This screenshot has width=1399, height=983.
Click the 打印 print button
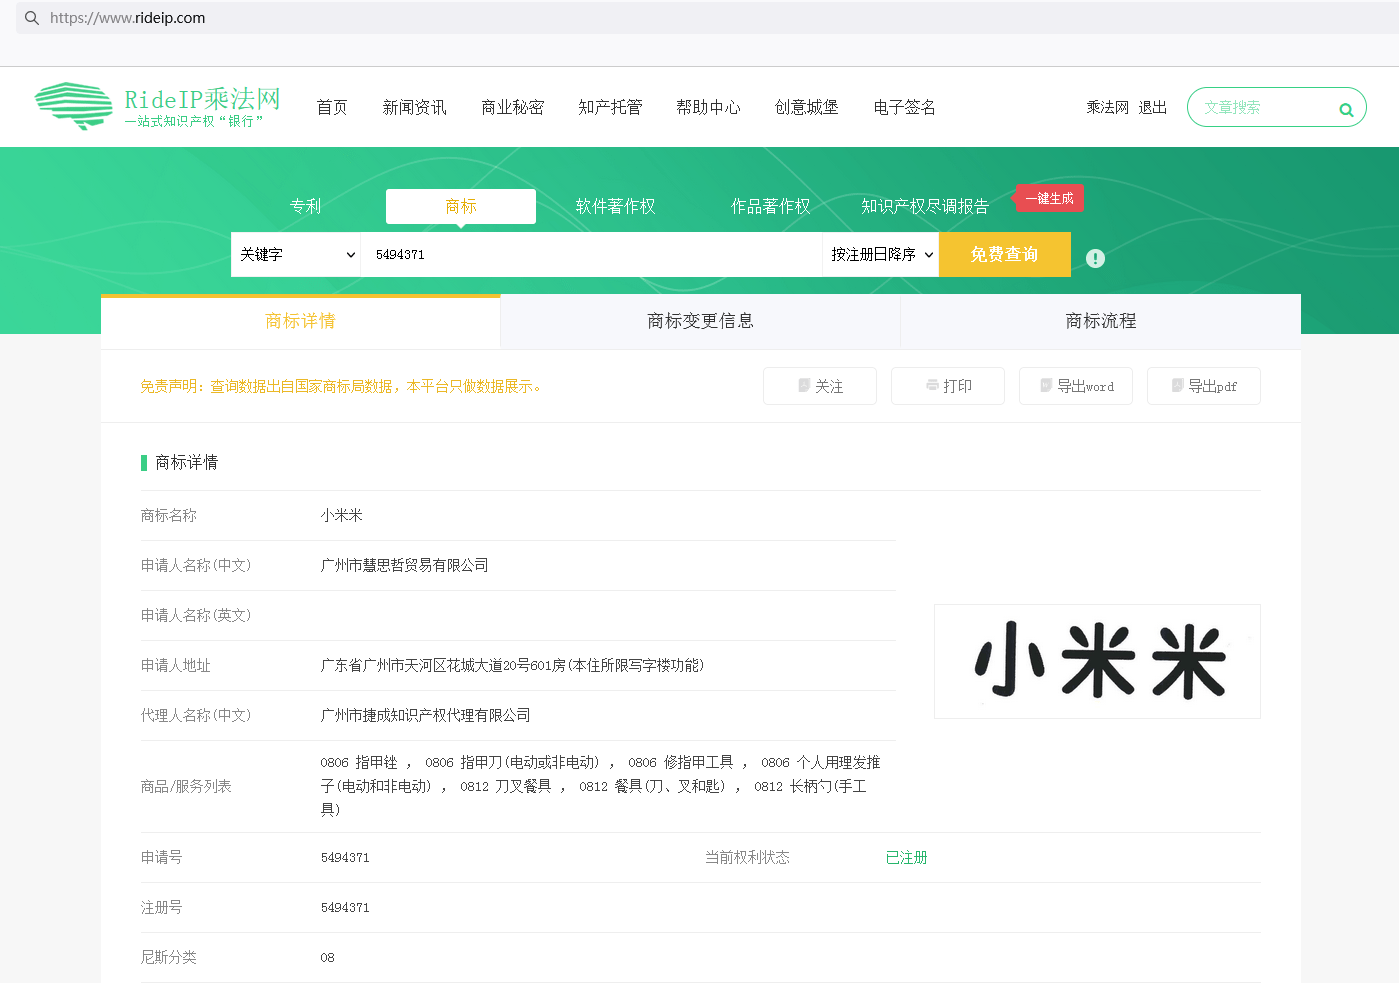pos(948,386)
